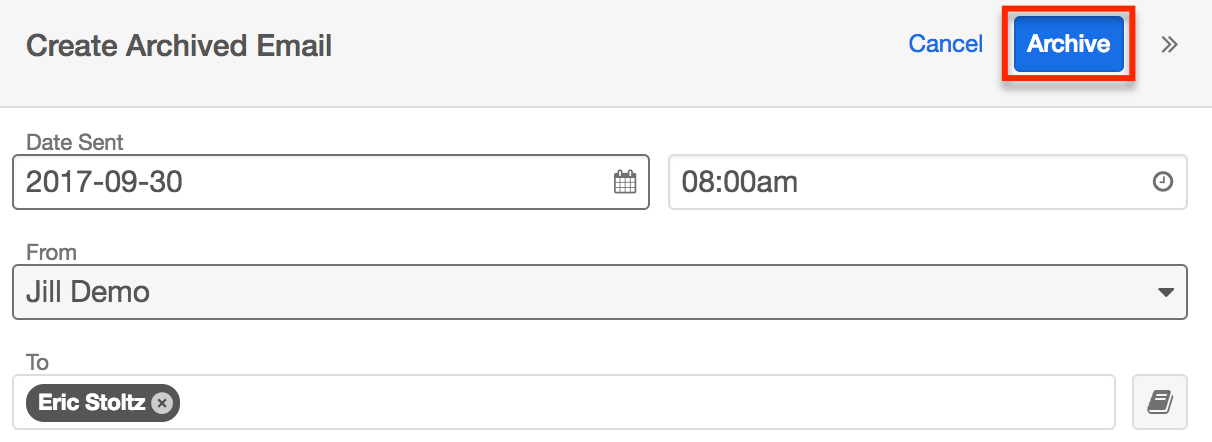Viewport: 1212px width, 442px height.
Task: Click the From field label
Action: [x=51, y=253]
